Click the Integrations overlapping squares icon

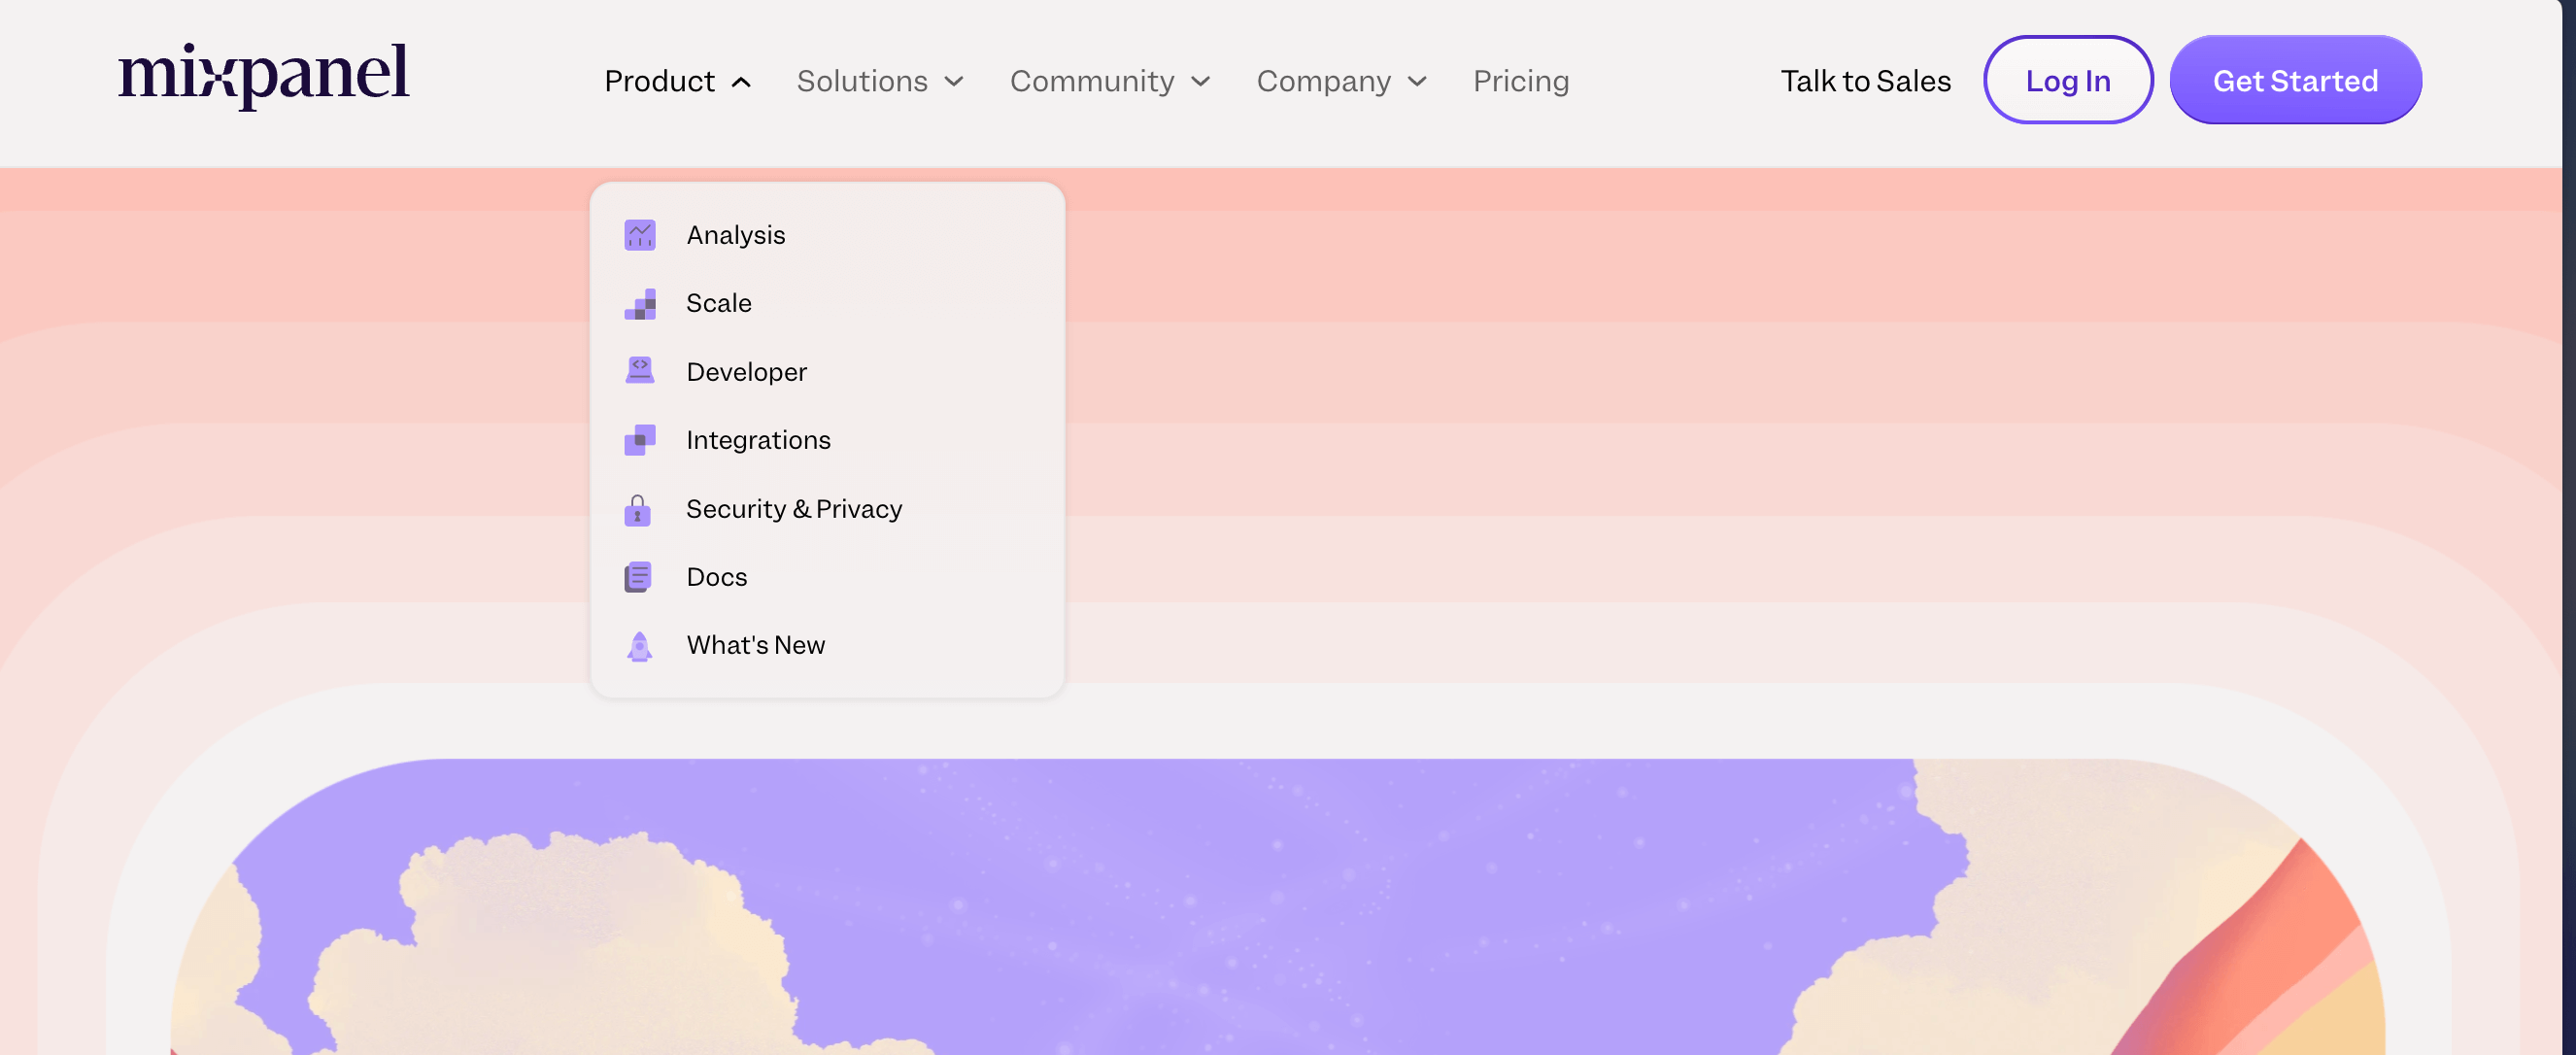click(640, 440)
